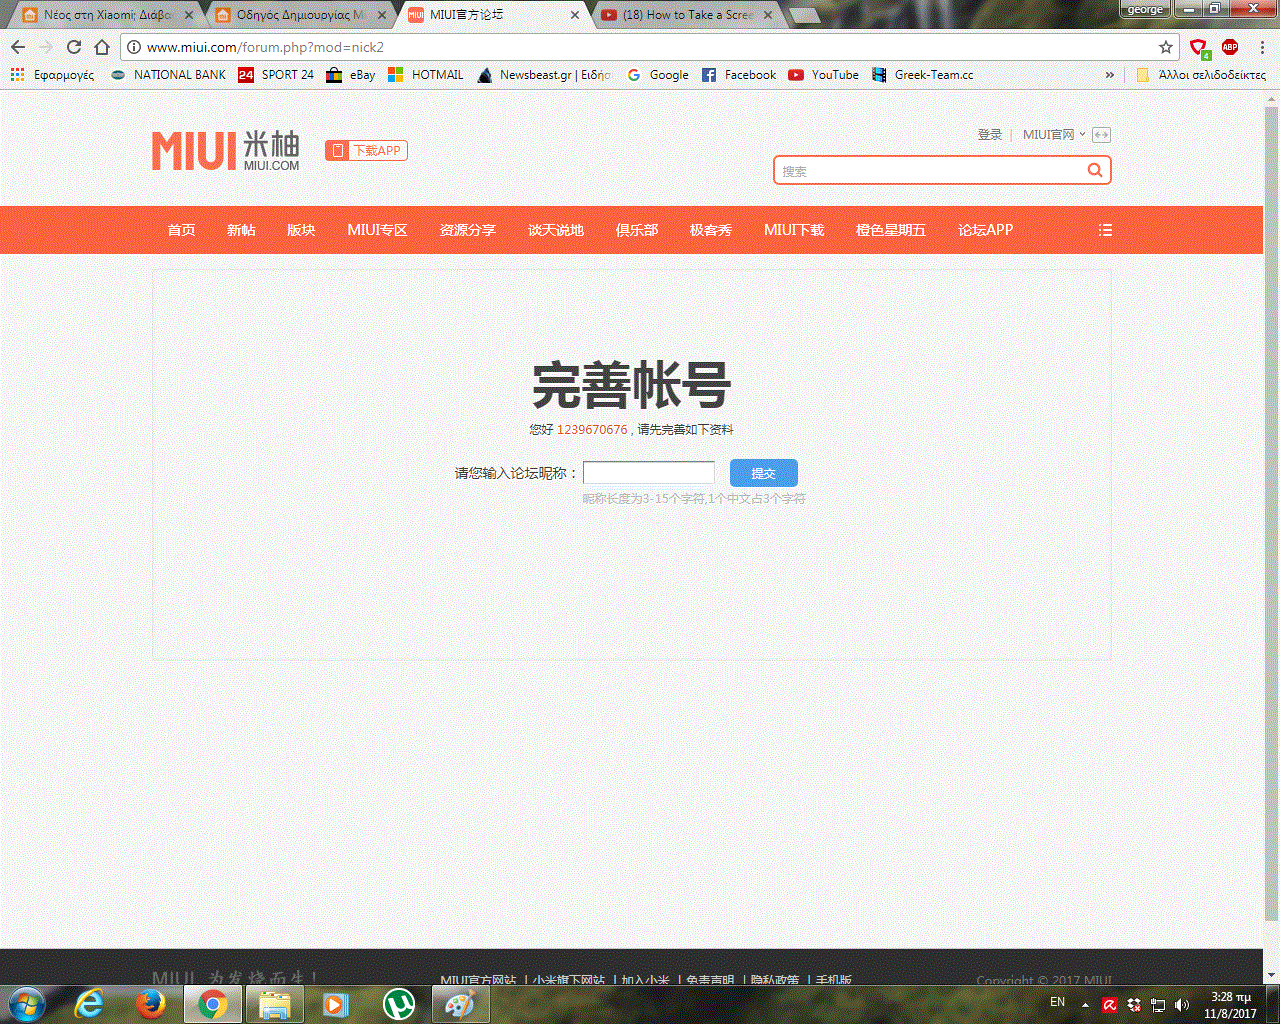
Task: Open the YouTube bookmark
Action: click(x=824, y=75)
